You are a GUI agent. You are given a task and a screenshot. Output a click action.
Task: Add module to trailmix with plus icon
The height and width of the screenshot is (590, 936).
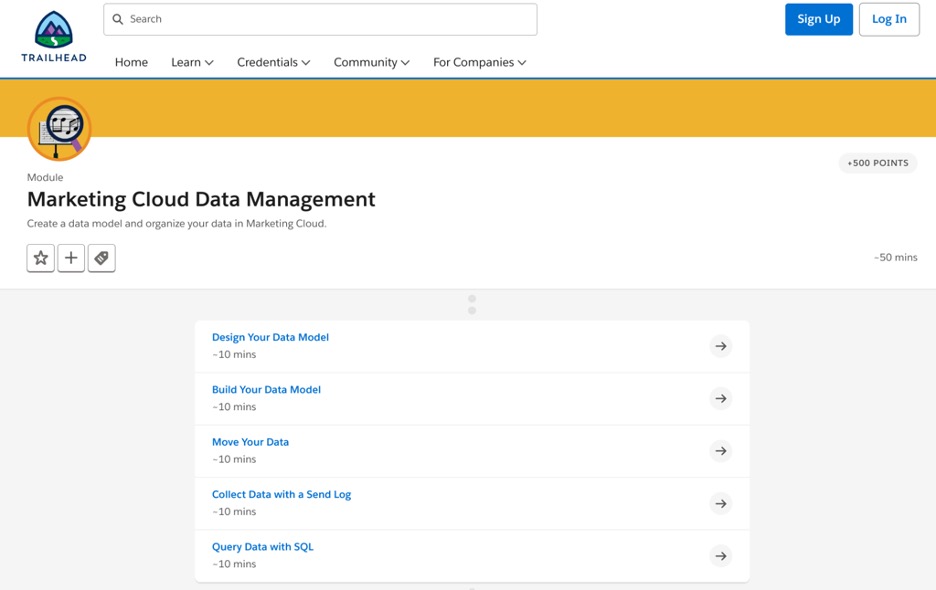coord(71,258)
